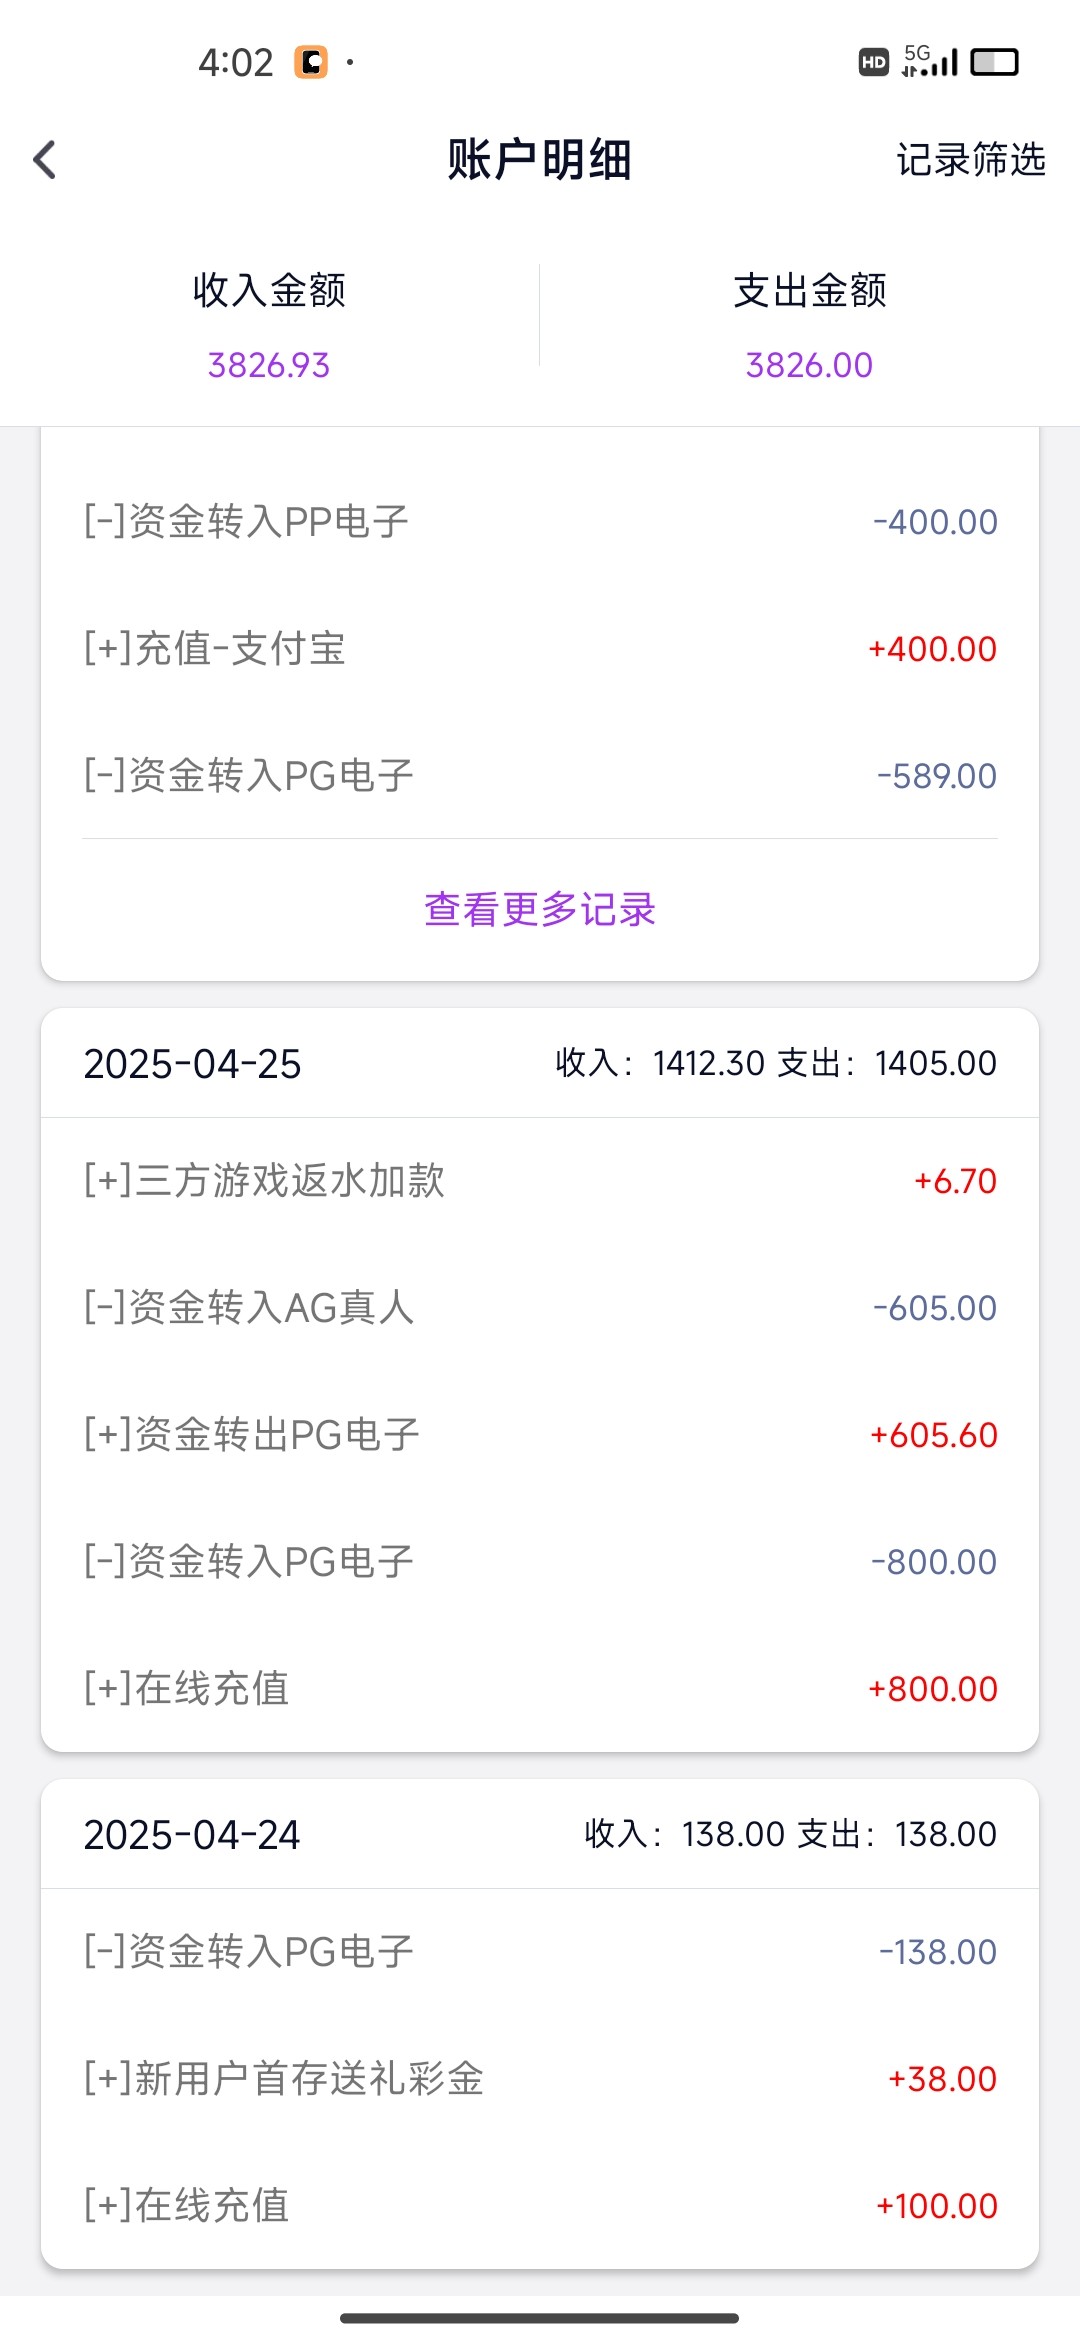Tap the home indicator bar
Screen dimensions: 1080x2340
(540, 2317)
